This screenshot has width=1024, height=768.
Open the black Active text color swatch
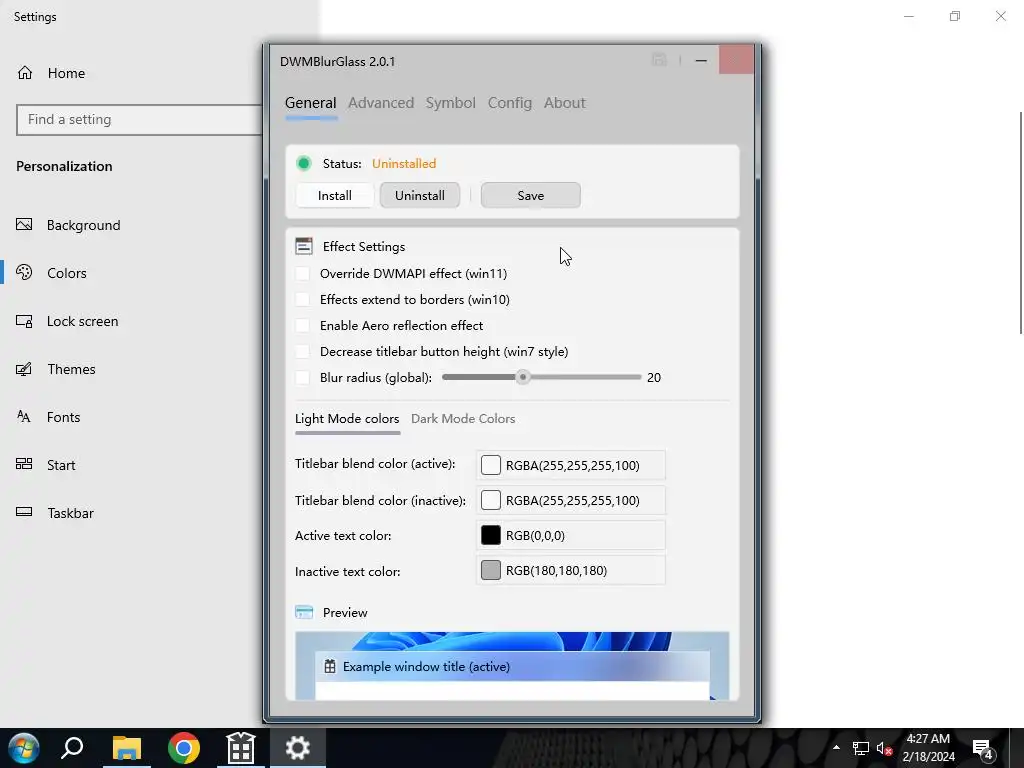pos(490,536)
